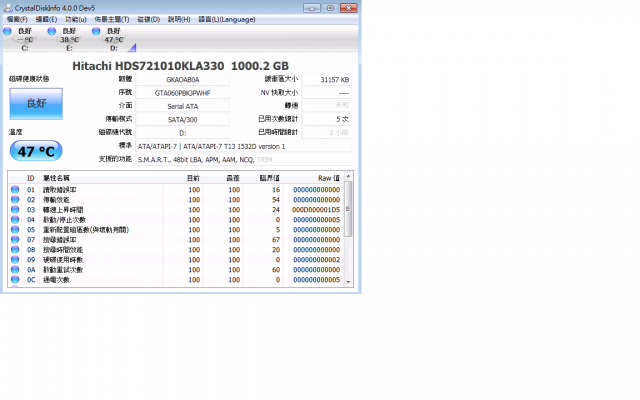Click the ID column header
The height and width of the screenshot is (400, 640).
(31, 178)
